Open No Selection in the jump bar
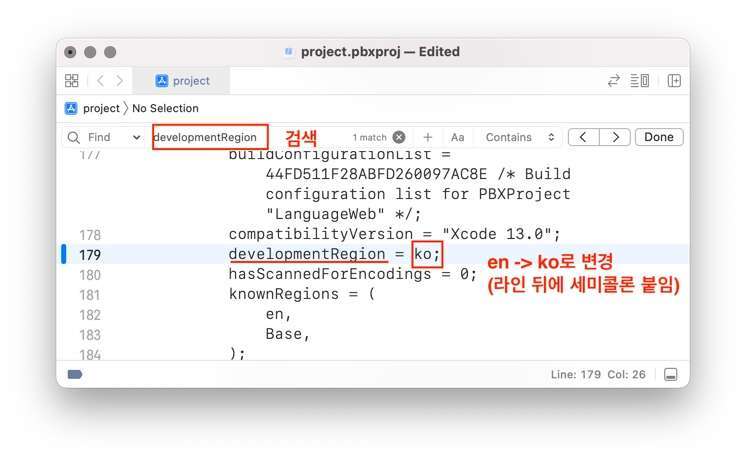746x462 pixels. [165, 108]
